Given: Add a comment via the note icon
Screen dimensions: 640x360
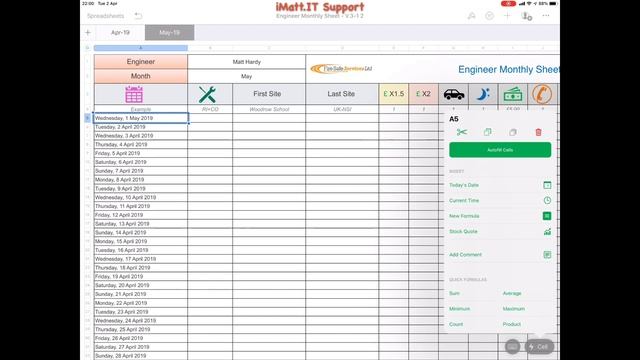Looking at the screenshot, I should click(x=547, y=255).
